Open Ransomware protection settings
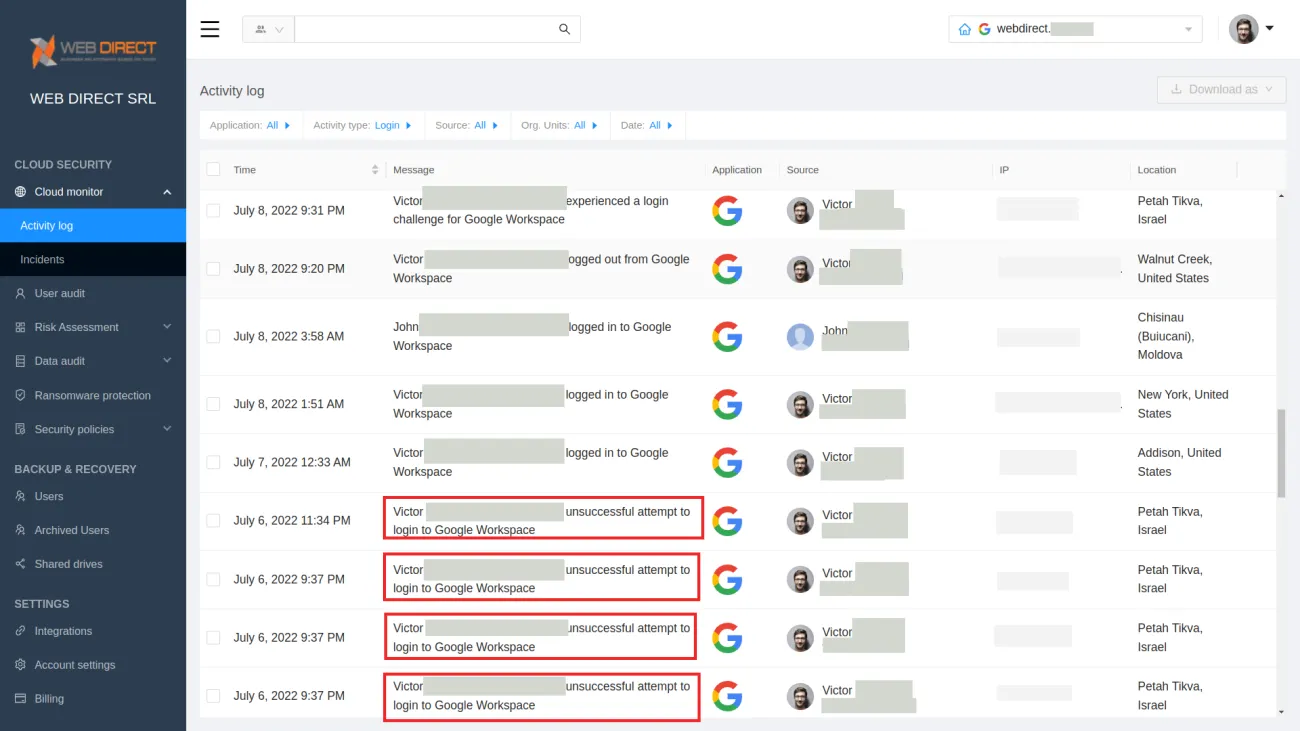This screenshot has height=731, width=1300. (x=90, y=395)
